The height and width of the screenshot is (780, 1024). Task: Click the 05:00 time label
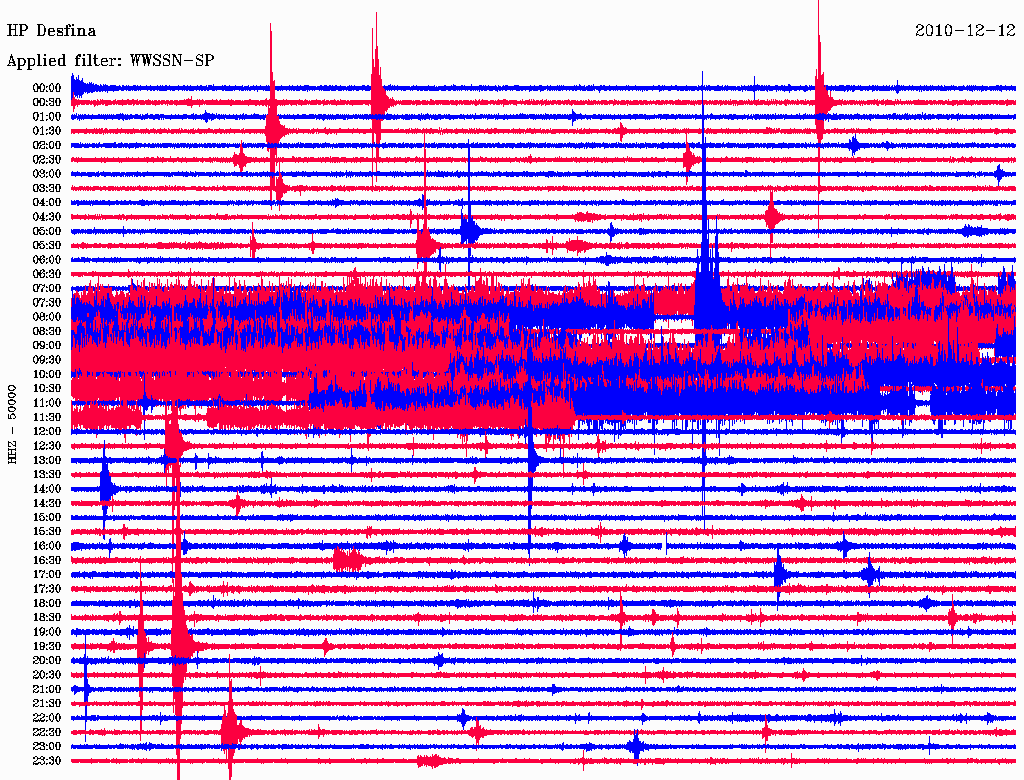tap(47, 231)
